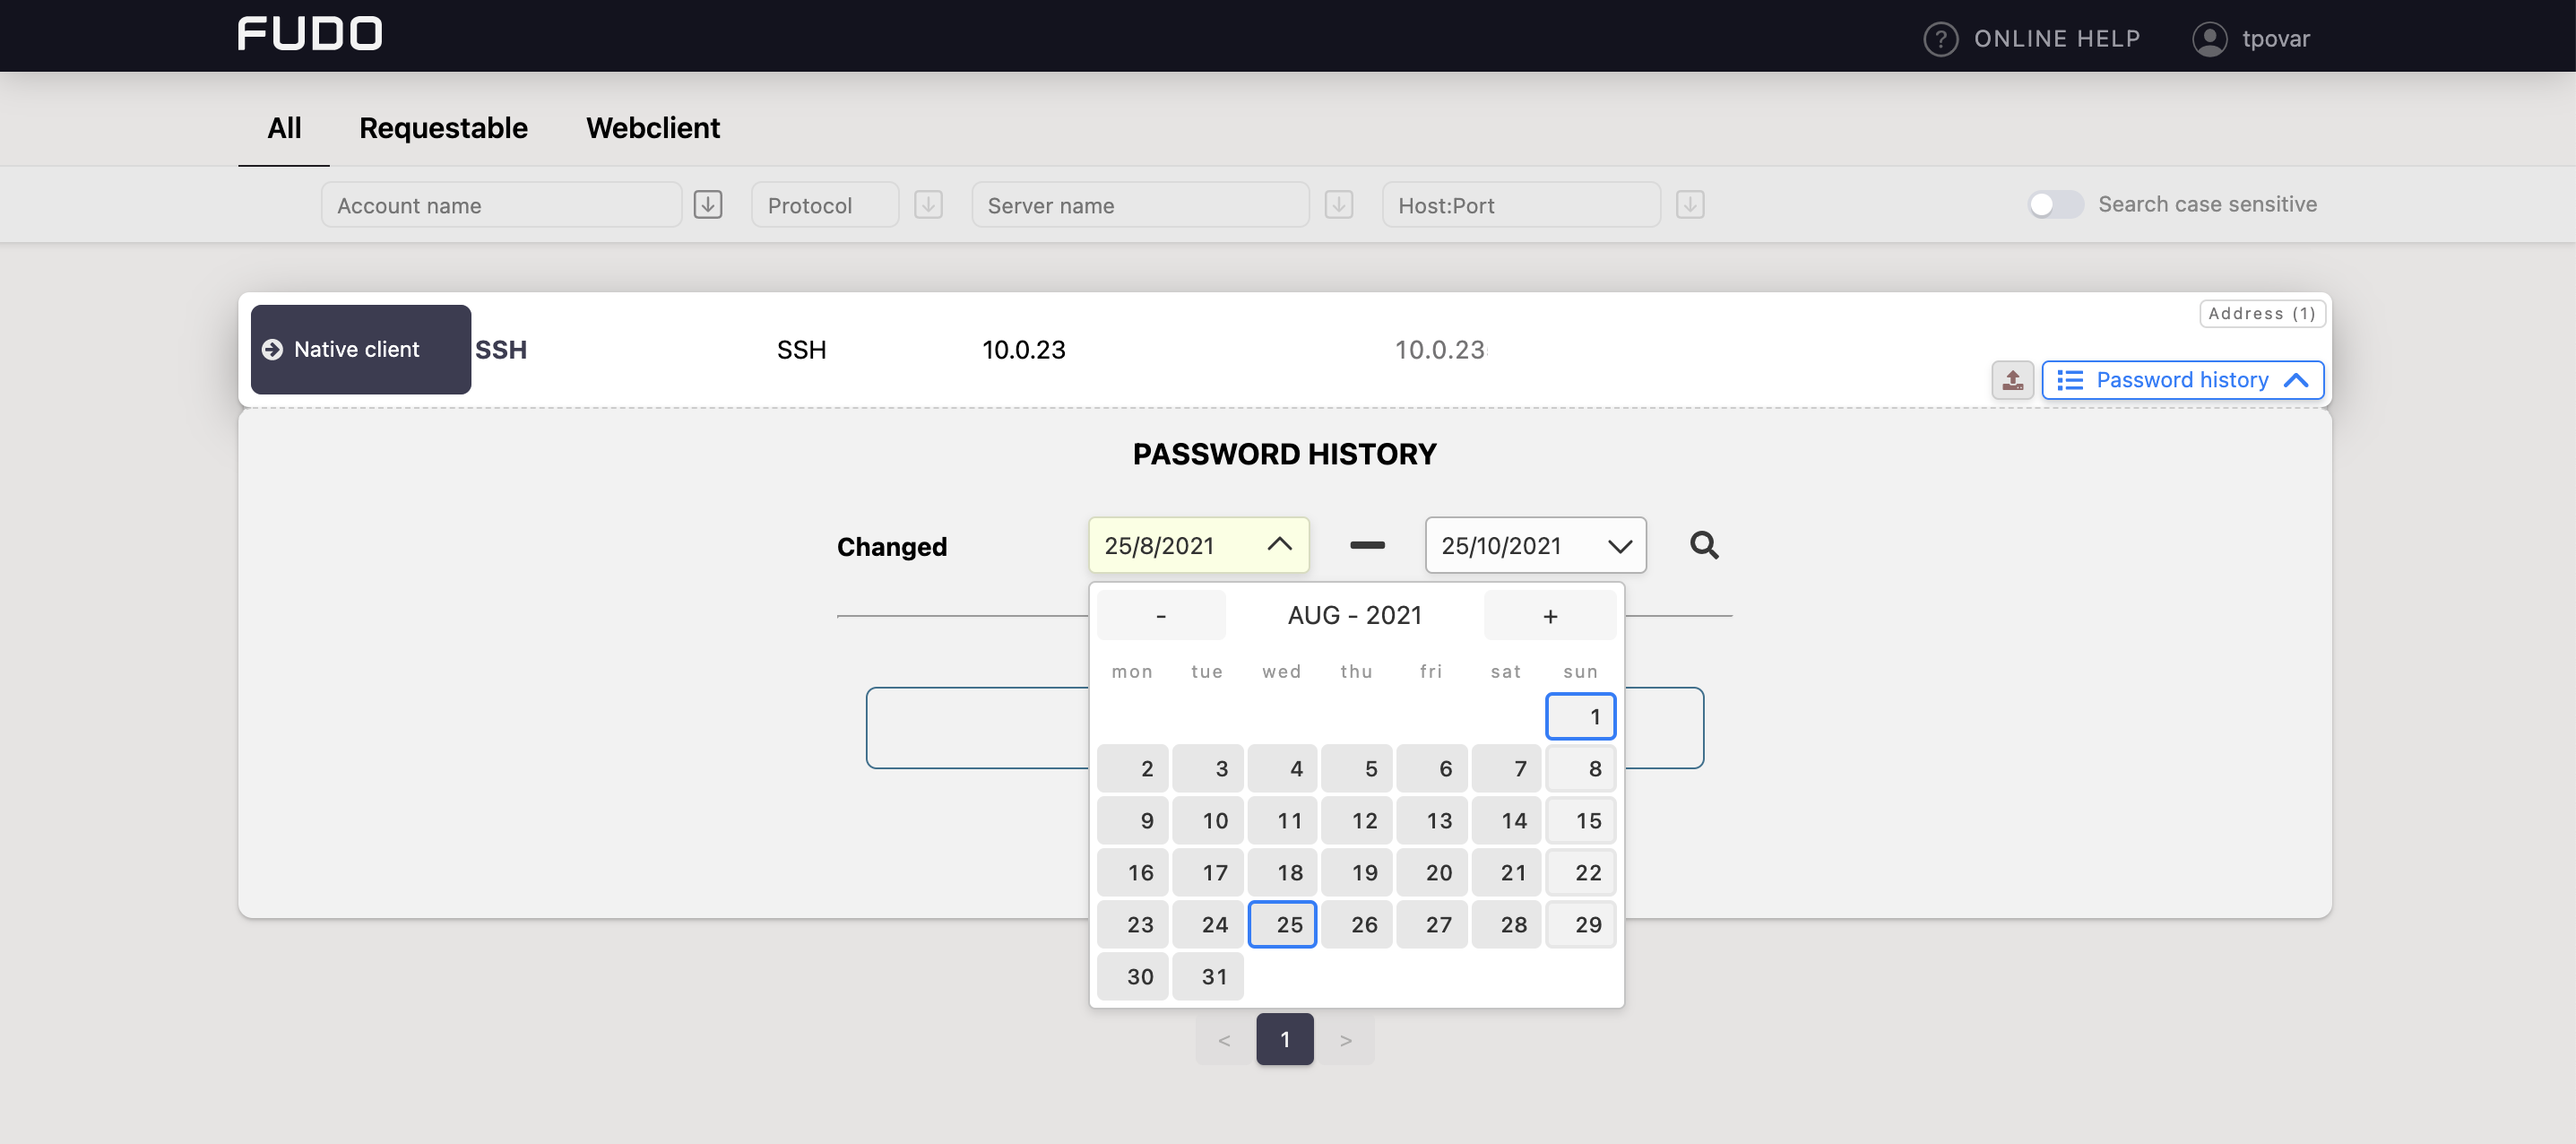The image size is (2576, 1144).
Task: Select August 21 in calendar
Action: [1507, 872]
